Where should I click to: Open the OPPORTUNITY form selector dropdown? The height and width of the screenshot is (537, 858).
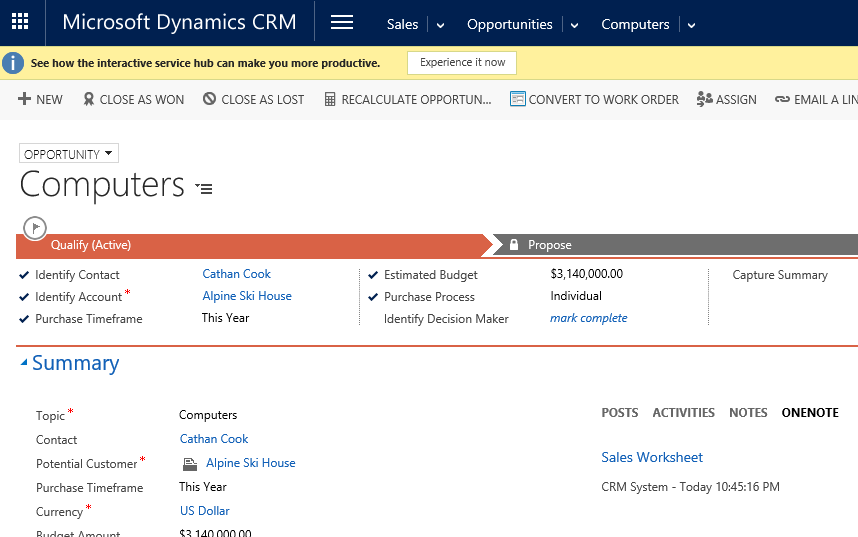[68, 154]
